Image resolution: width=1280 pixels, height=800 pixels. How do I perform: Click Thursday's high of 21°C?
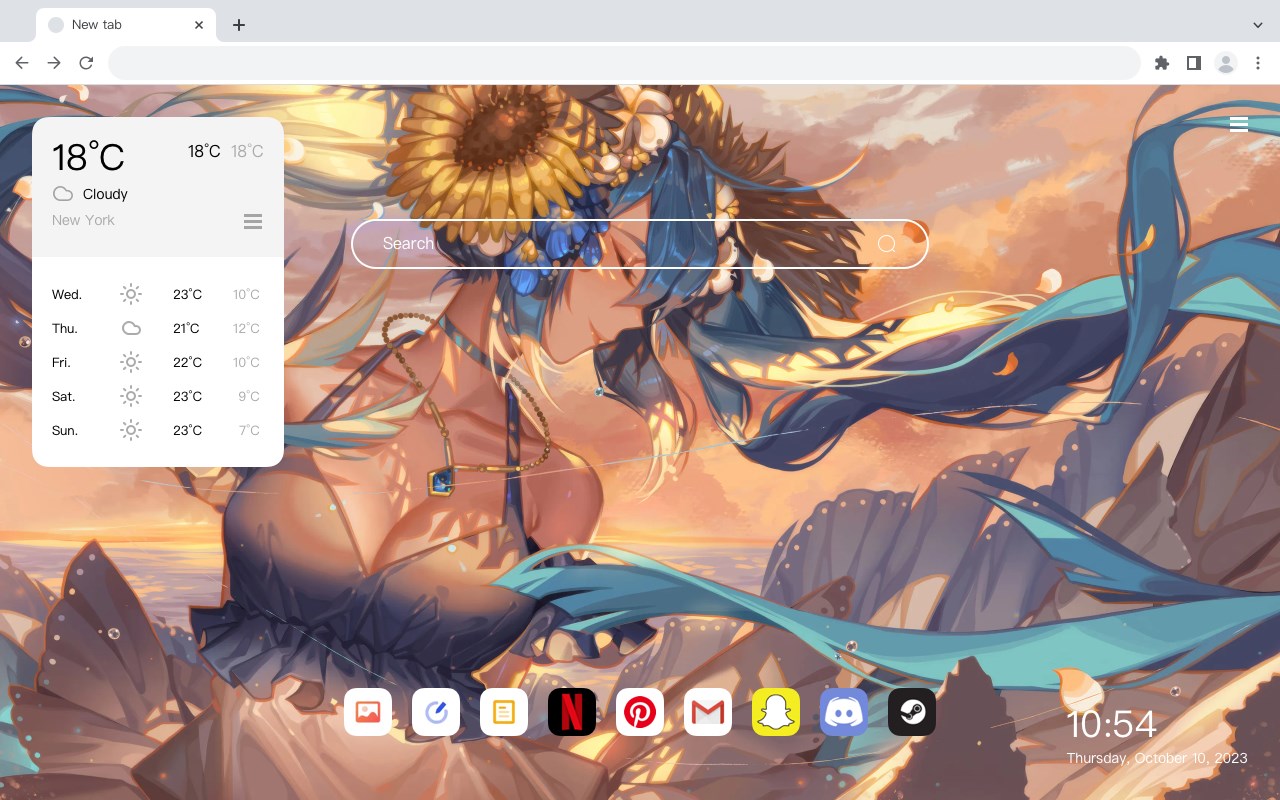click(x=186, y=329)
